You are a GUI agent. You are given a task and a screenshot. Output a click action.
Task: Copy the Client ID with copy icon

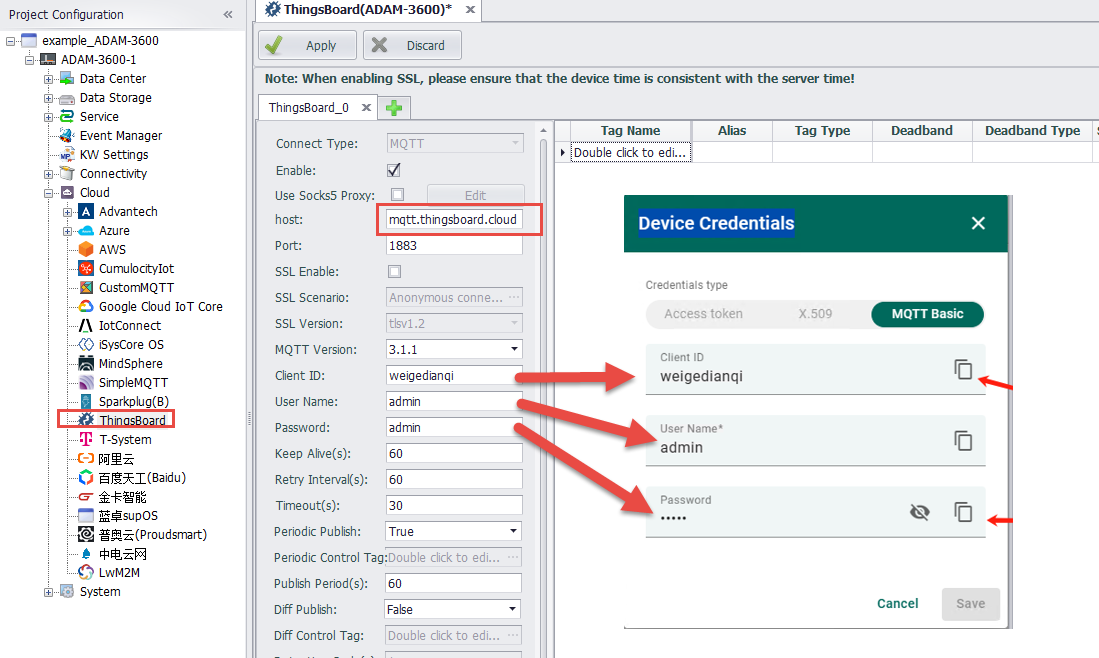click(963, 369)
